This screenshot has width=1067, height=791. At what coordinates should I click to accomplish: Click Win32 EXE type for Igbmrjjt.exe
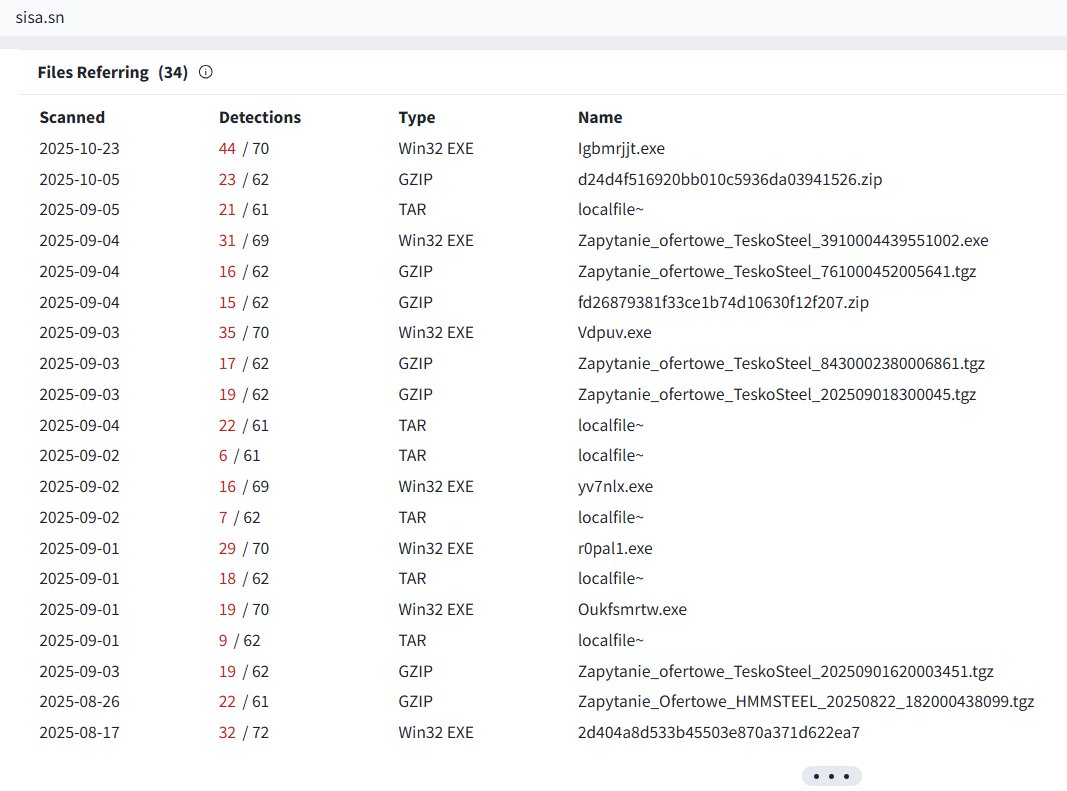click(436, 148)
